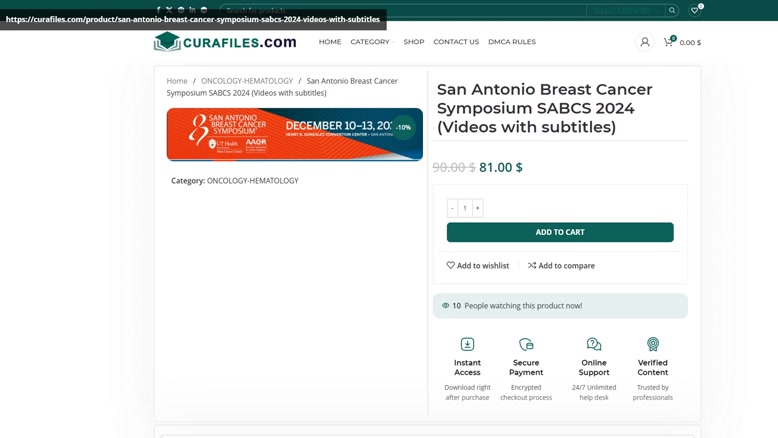The width and height of the screenshot is (778, 438).
Task: Open the shopping cart icon
Action: click(x=669, y=42)
